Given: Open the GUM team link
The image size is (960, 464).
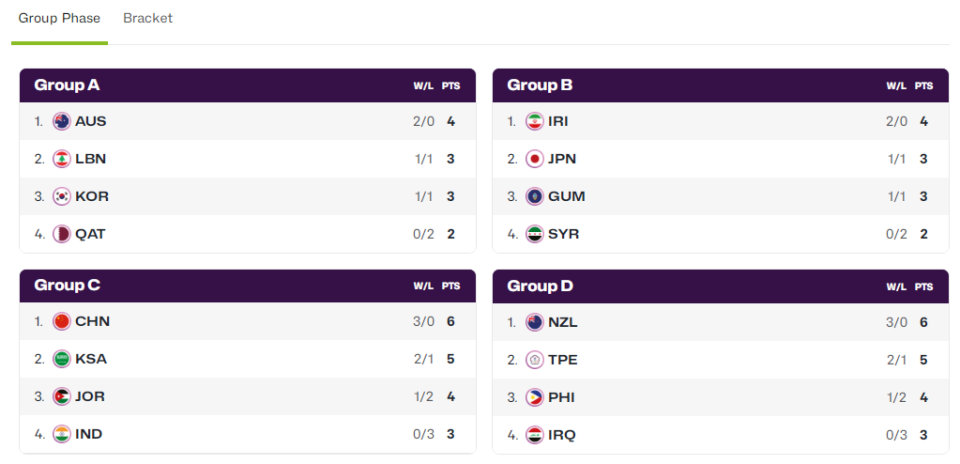Looking at the screenshot, I should [x=566, y=196].
